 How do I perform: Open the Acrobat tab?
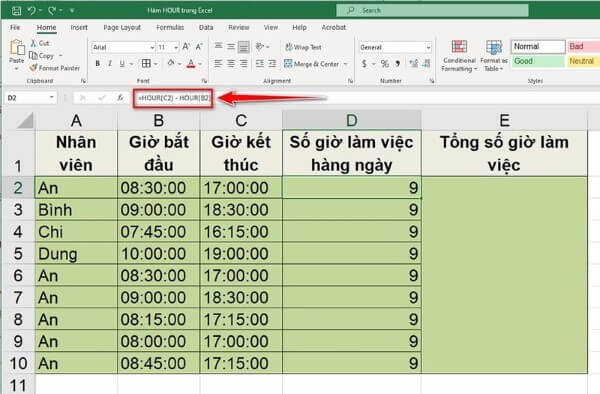click(334, 28)
